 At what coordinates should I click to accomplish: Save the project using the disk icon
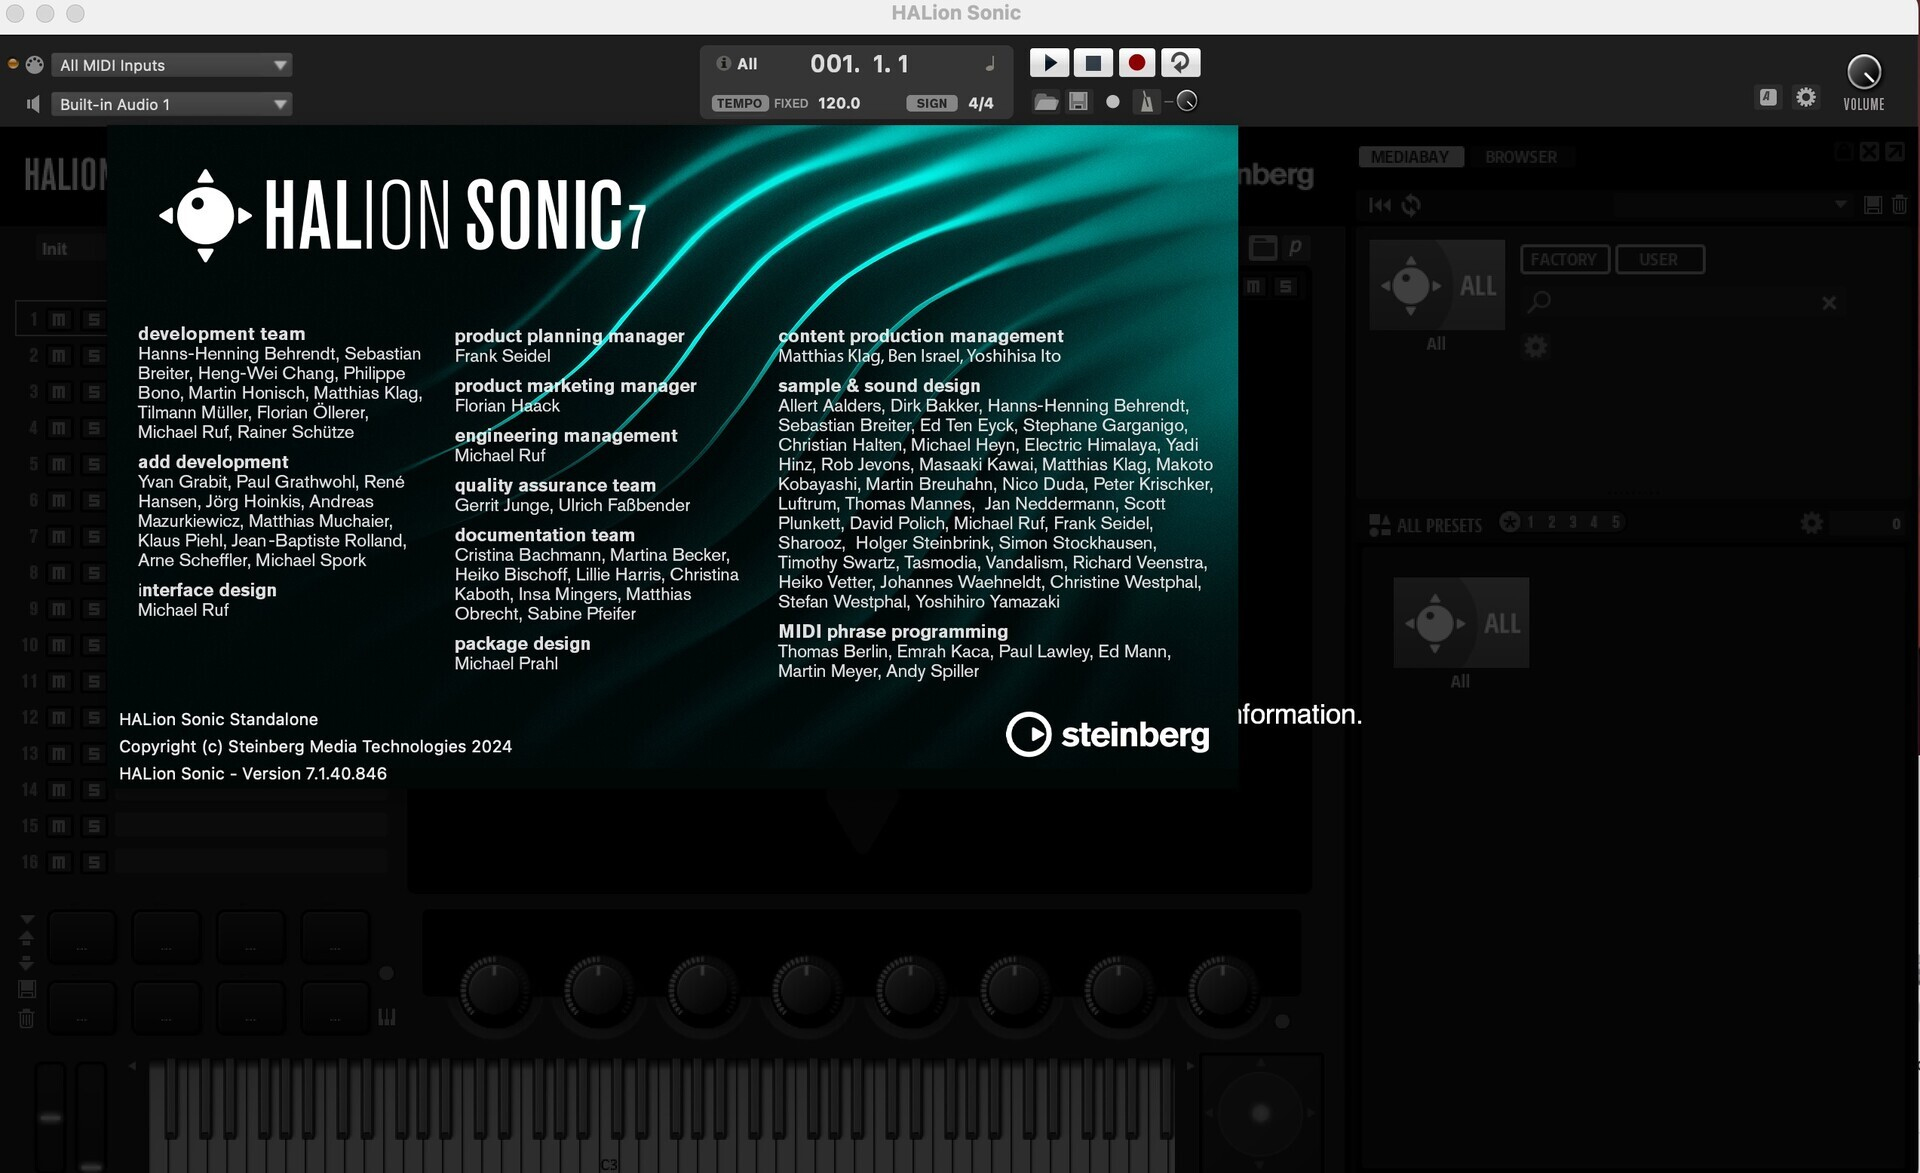[1079, 101]
